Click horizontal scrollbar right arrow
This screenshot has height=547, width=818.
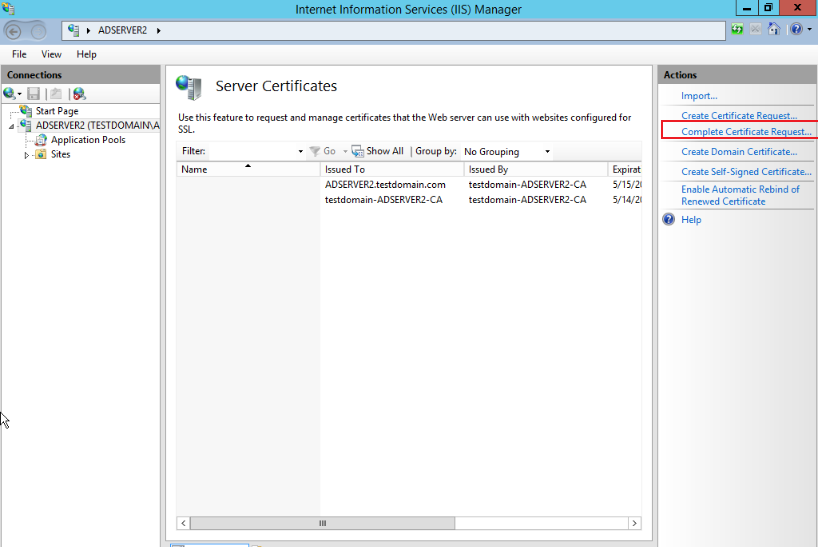pyautogui.click(x=634, y=523)
